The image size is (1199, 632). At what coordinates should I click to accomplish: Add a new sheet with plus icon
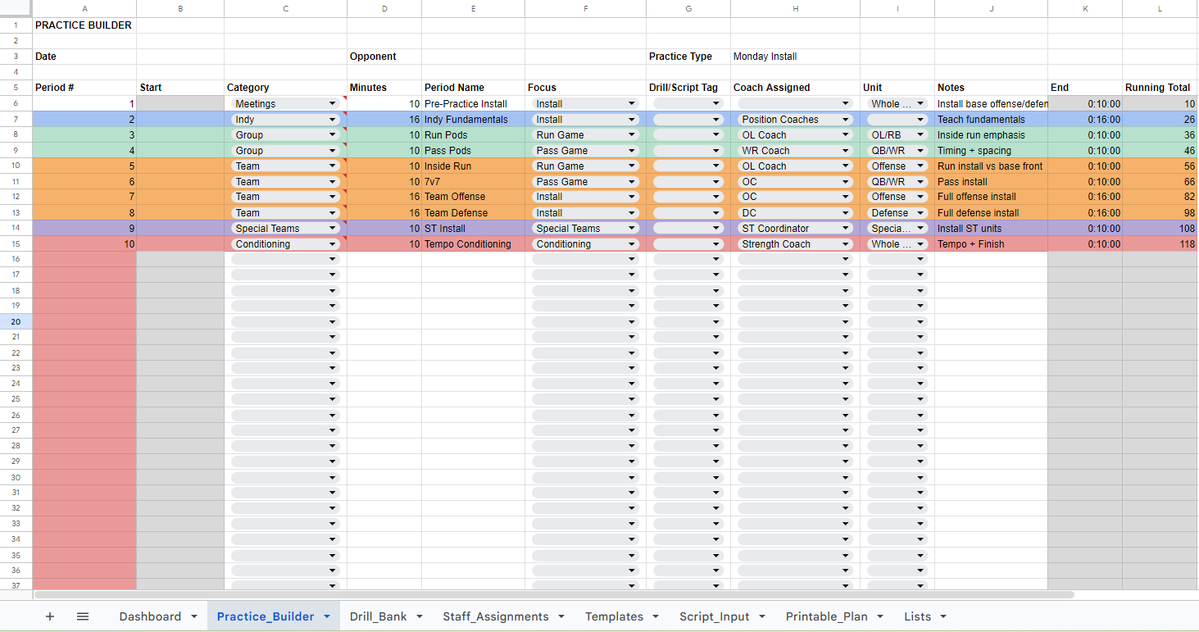50,617
